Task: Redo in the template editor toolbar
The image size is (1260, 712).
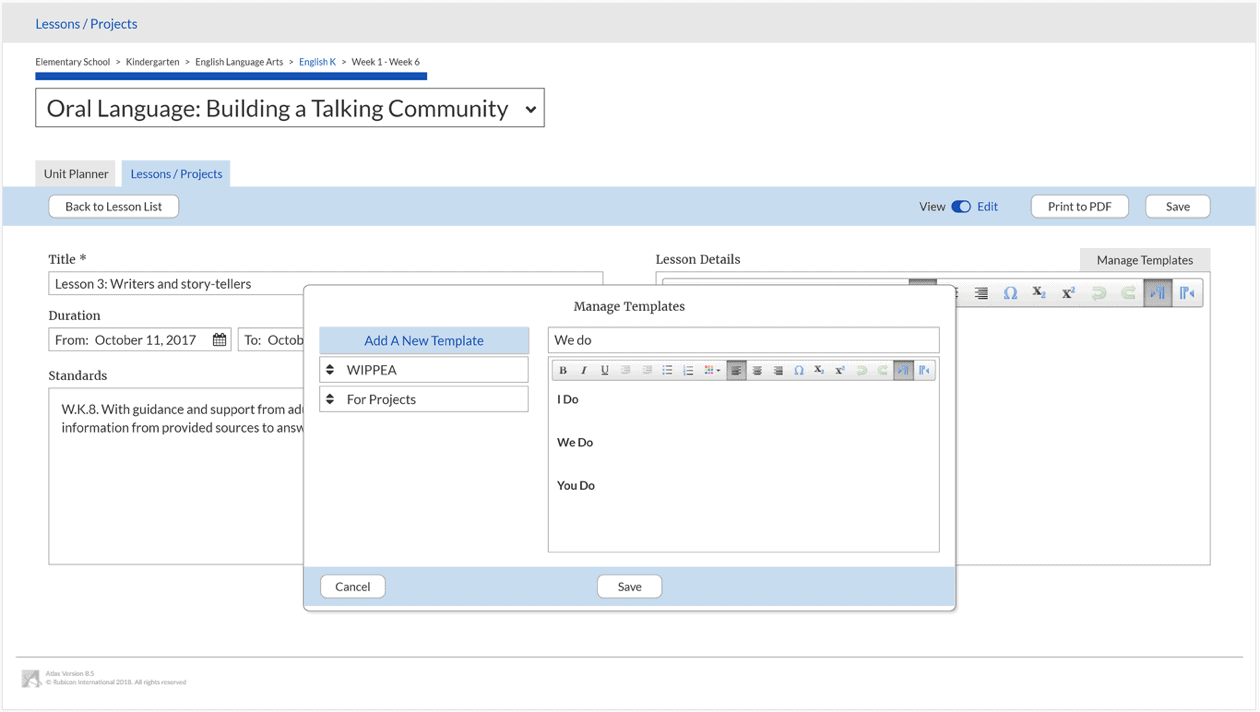Action: [x=882, y=370]
